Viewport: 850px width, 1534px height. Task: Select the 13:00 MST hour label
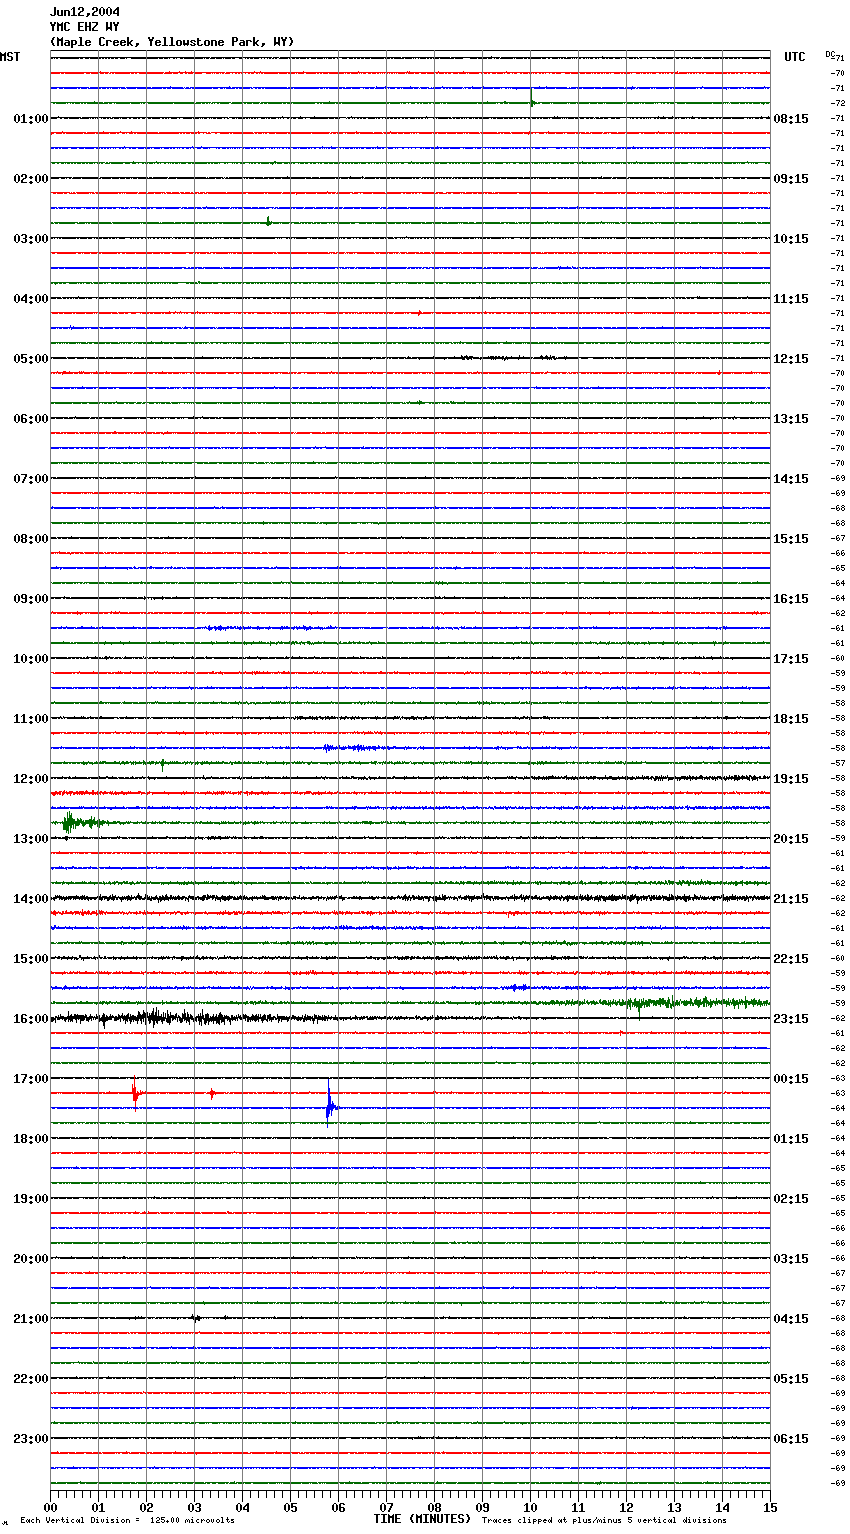click(30, 839)
